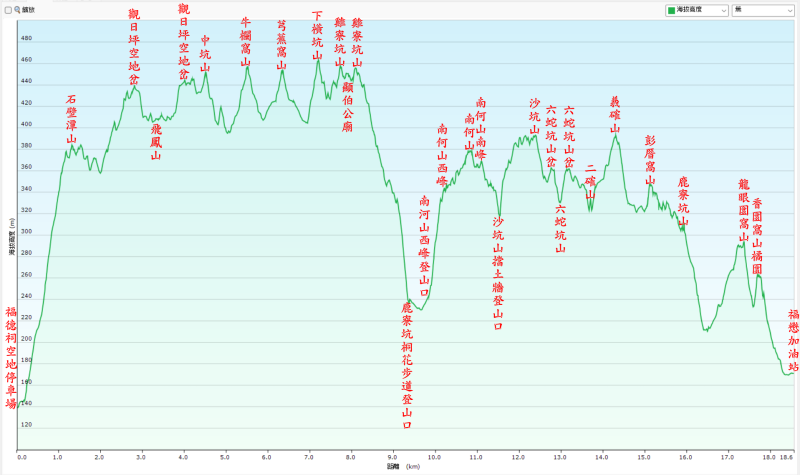The image size is (800, 475).
Task: Click the 義確山 peak label
Action: coord(615,115)
